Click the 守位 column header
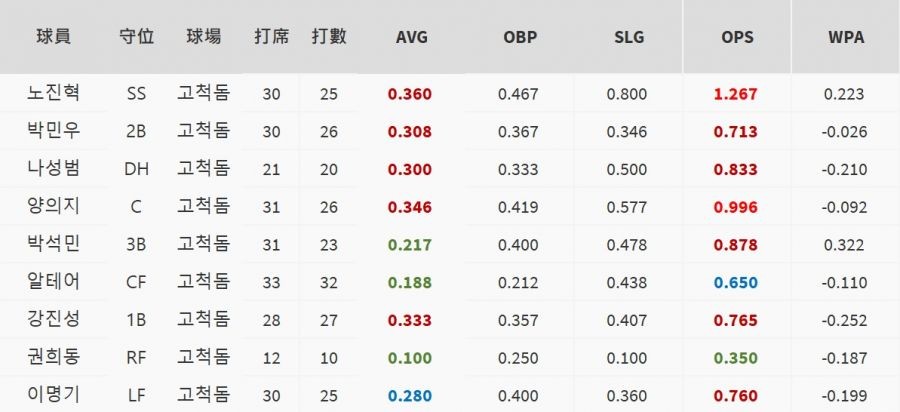 tap(136, 37)
